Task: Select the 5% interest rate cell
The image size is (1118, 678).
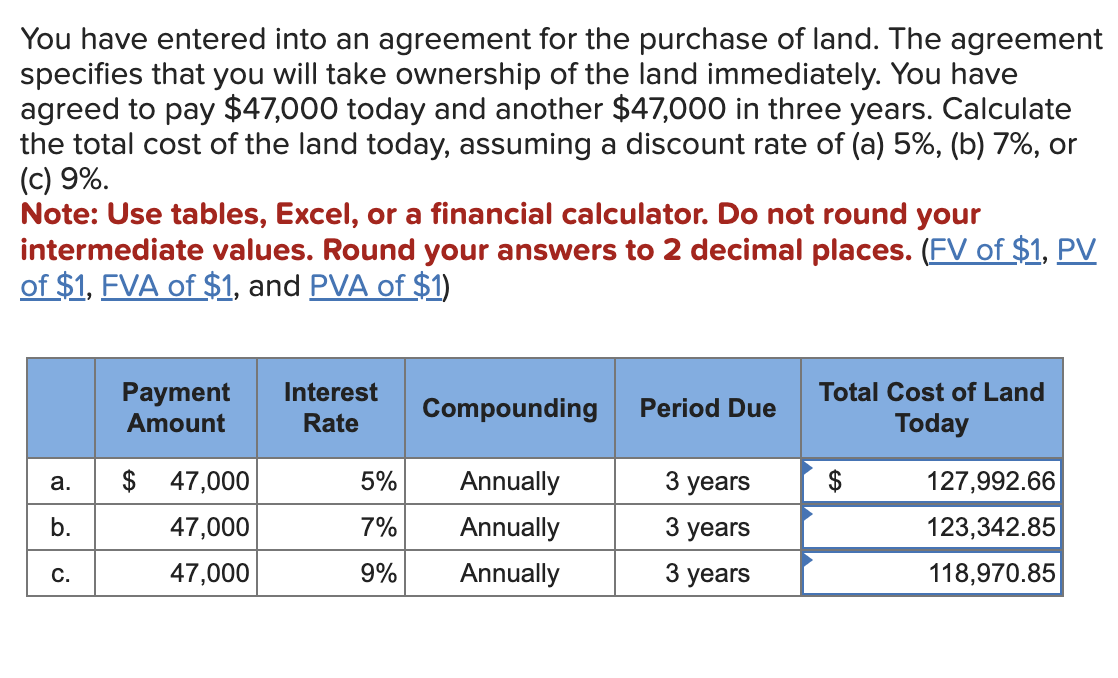Action: pos(331,481)
